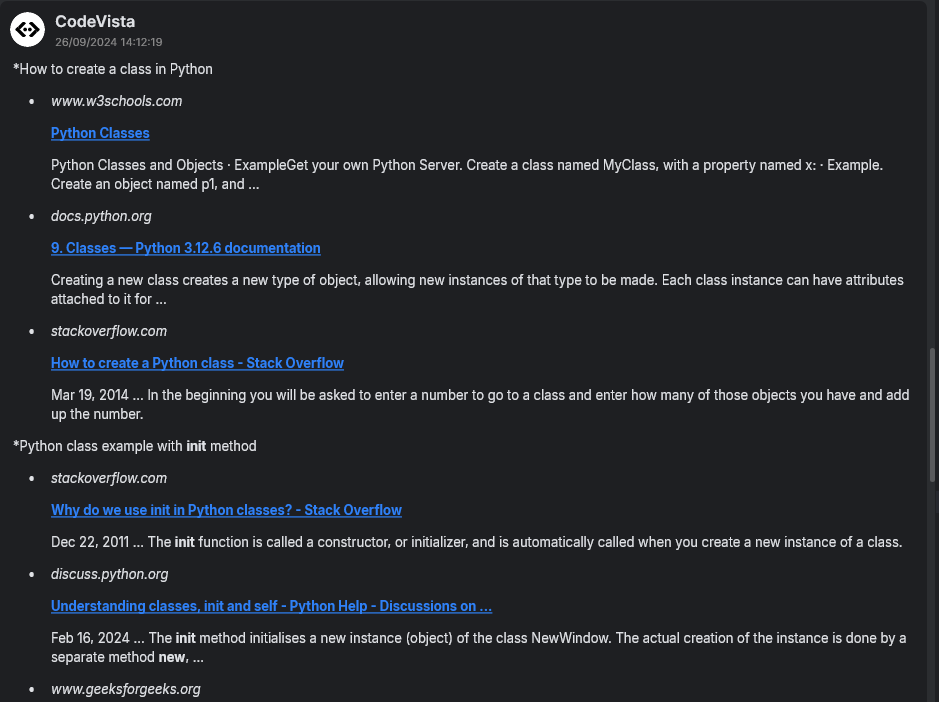Open the Python Classes link
Screen dimensions: 939x702
(100, 133)
